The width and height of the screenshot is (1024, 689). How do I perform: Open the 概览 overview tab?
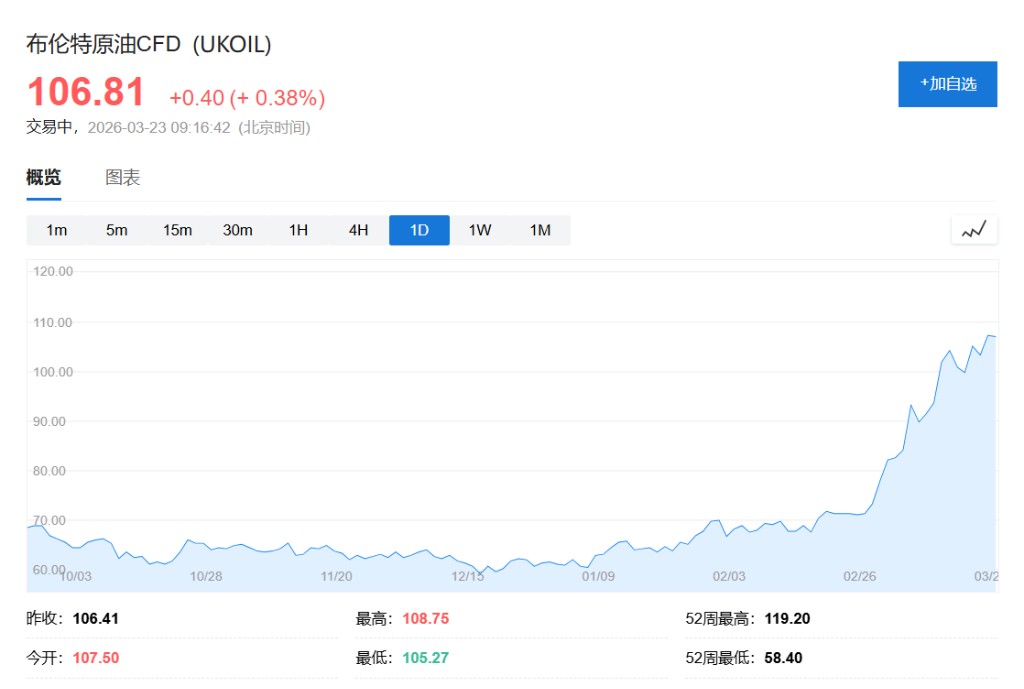(x=43, y=178)
